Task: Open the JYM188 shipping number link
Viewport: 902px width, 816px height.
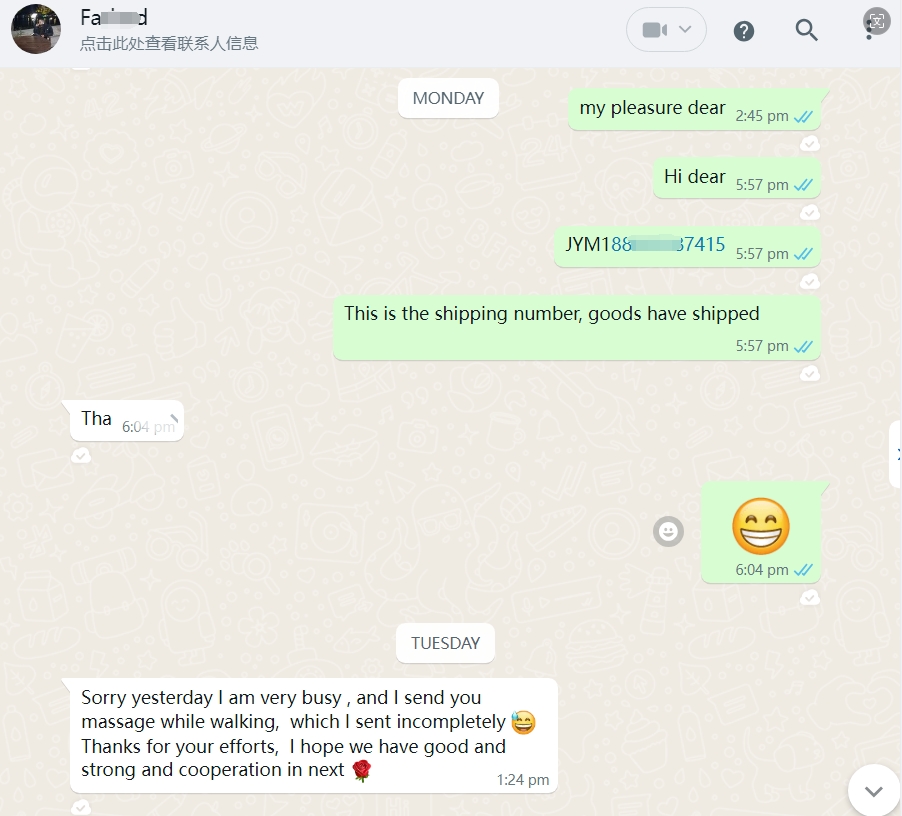Action: click(645, 244)
